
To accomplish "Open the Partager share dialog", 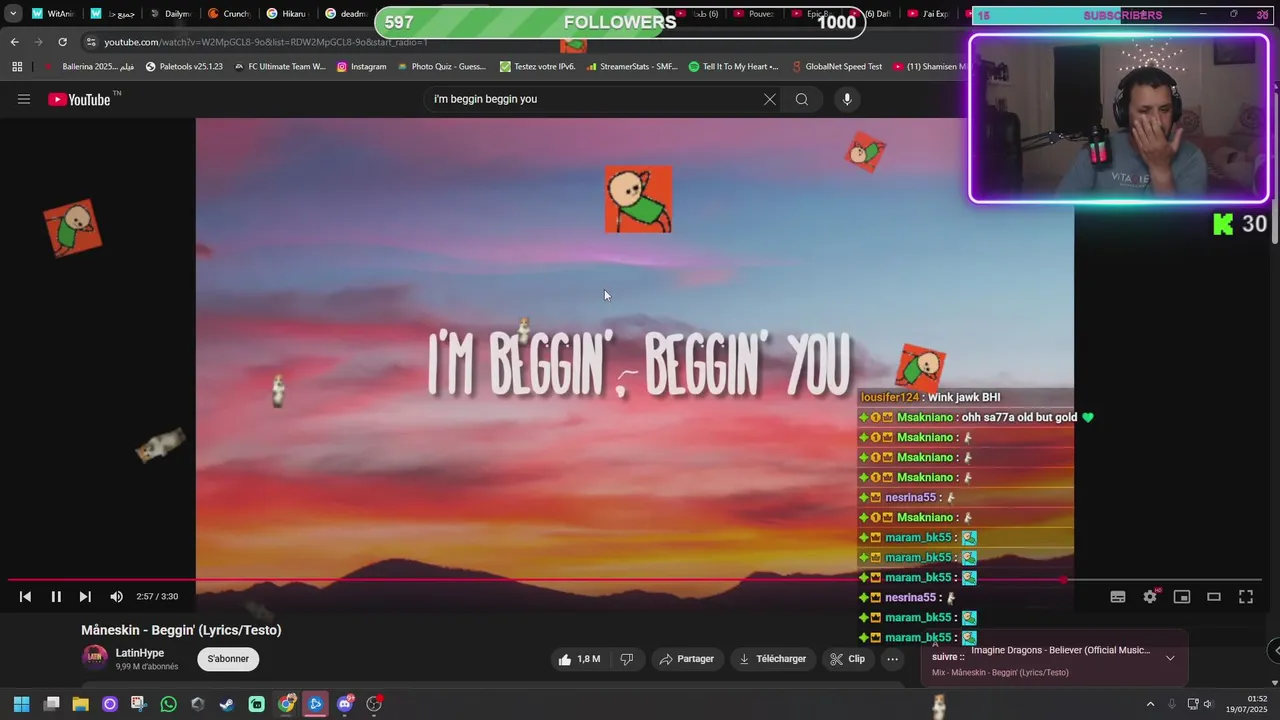I will [x=687, y=659].
